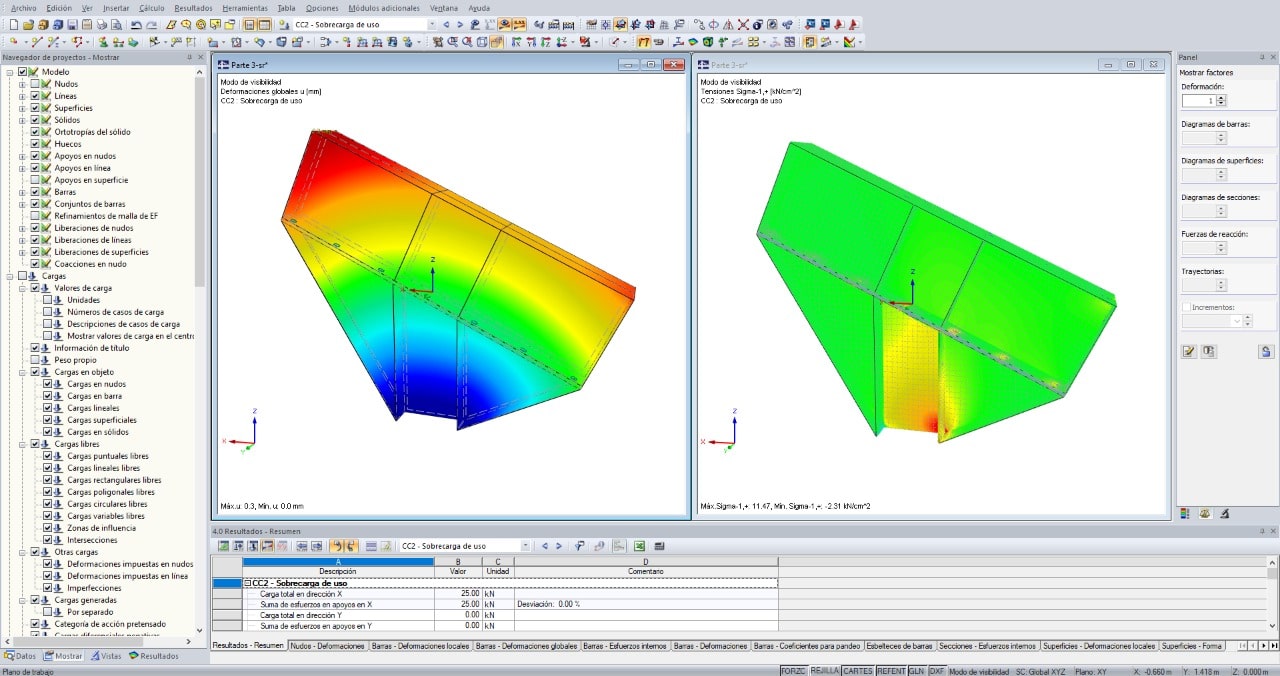Collapse the Cargas libres tree node
This screenshot has width=1280, height=676.
(x=22, y=444)
